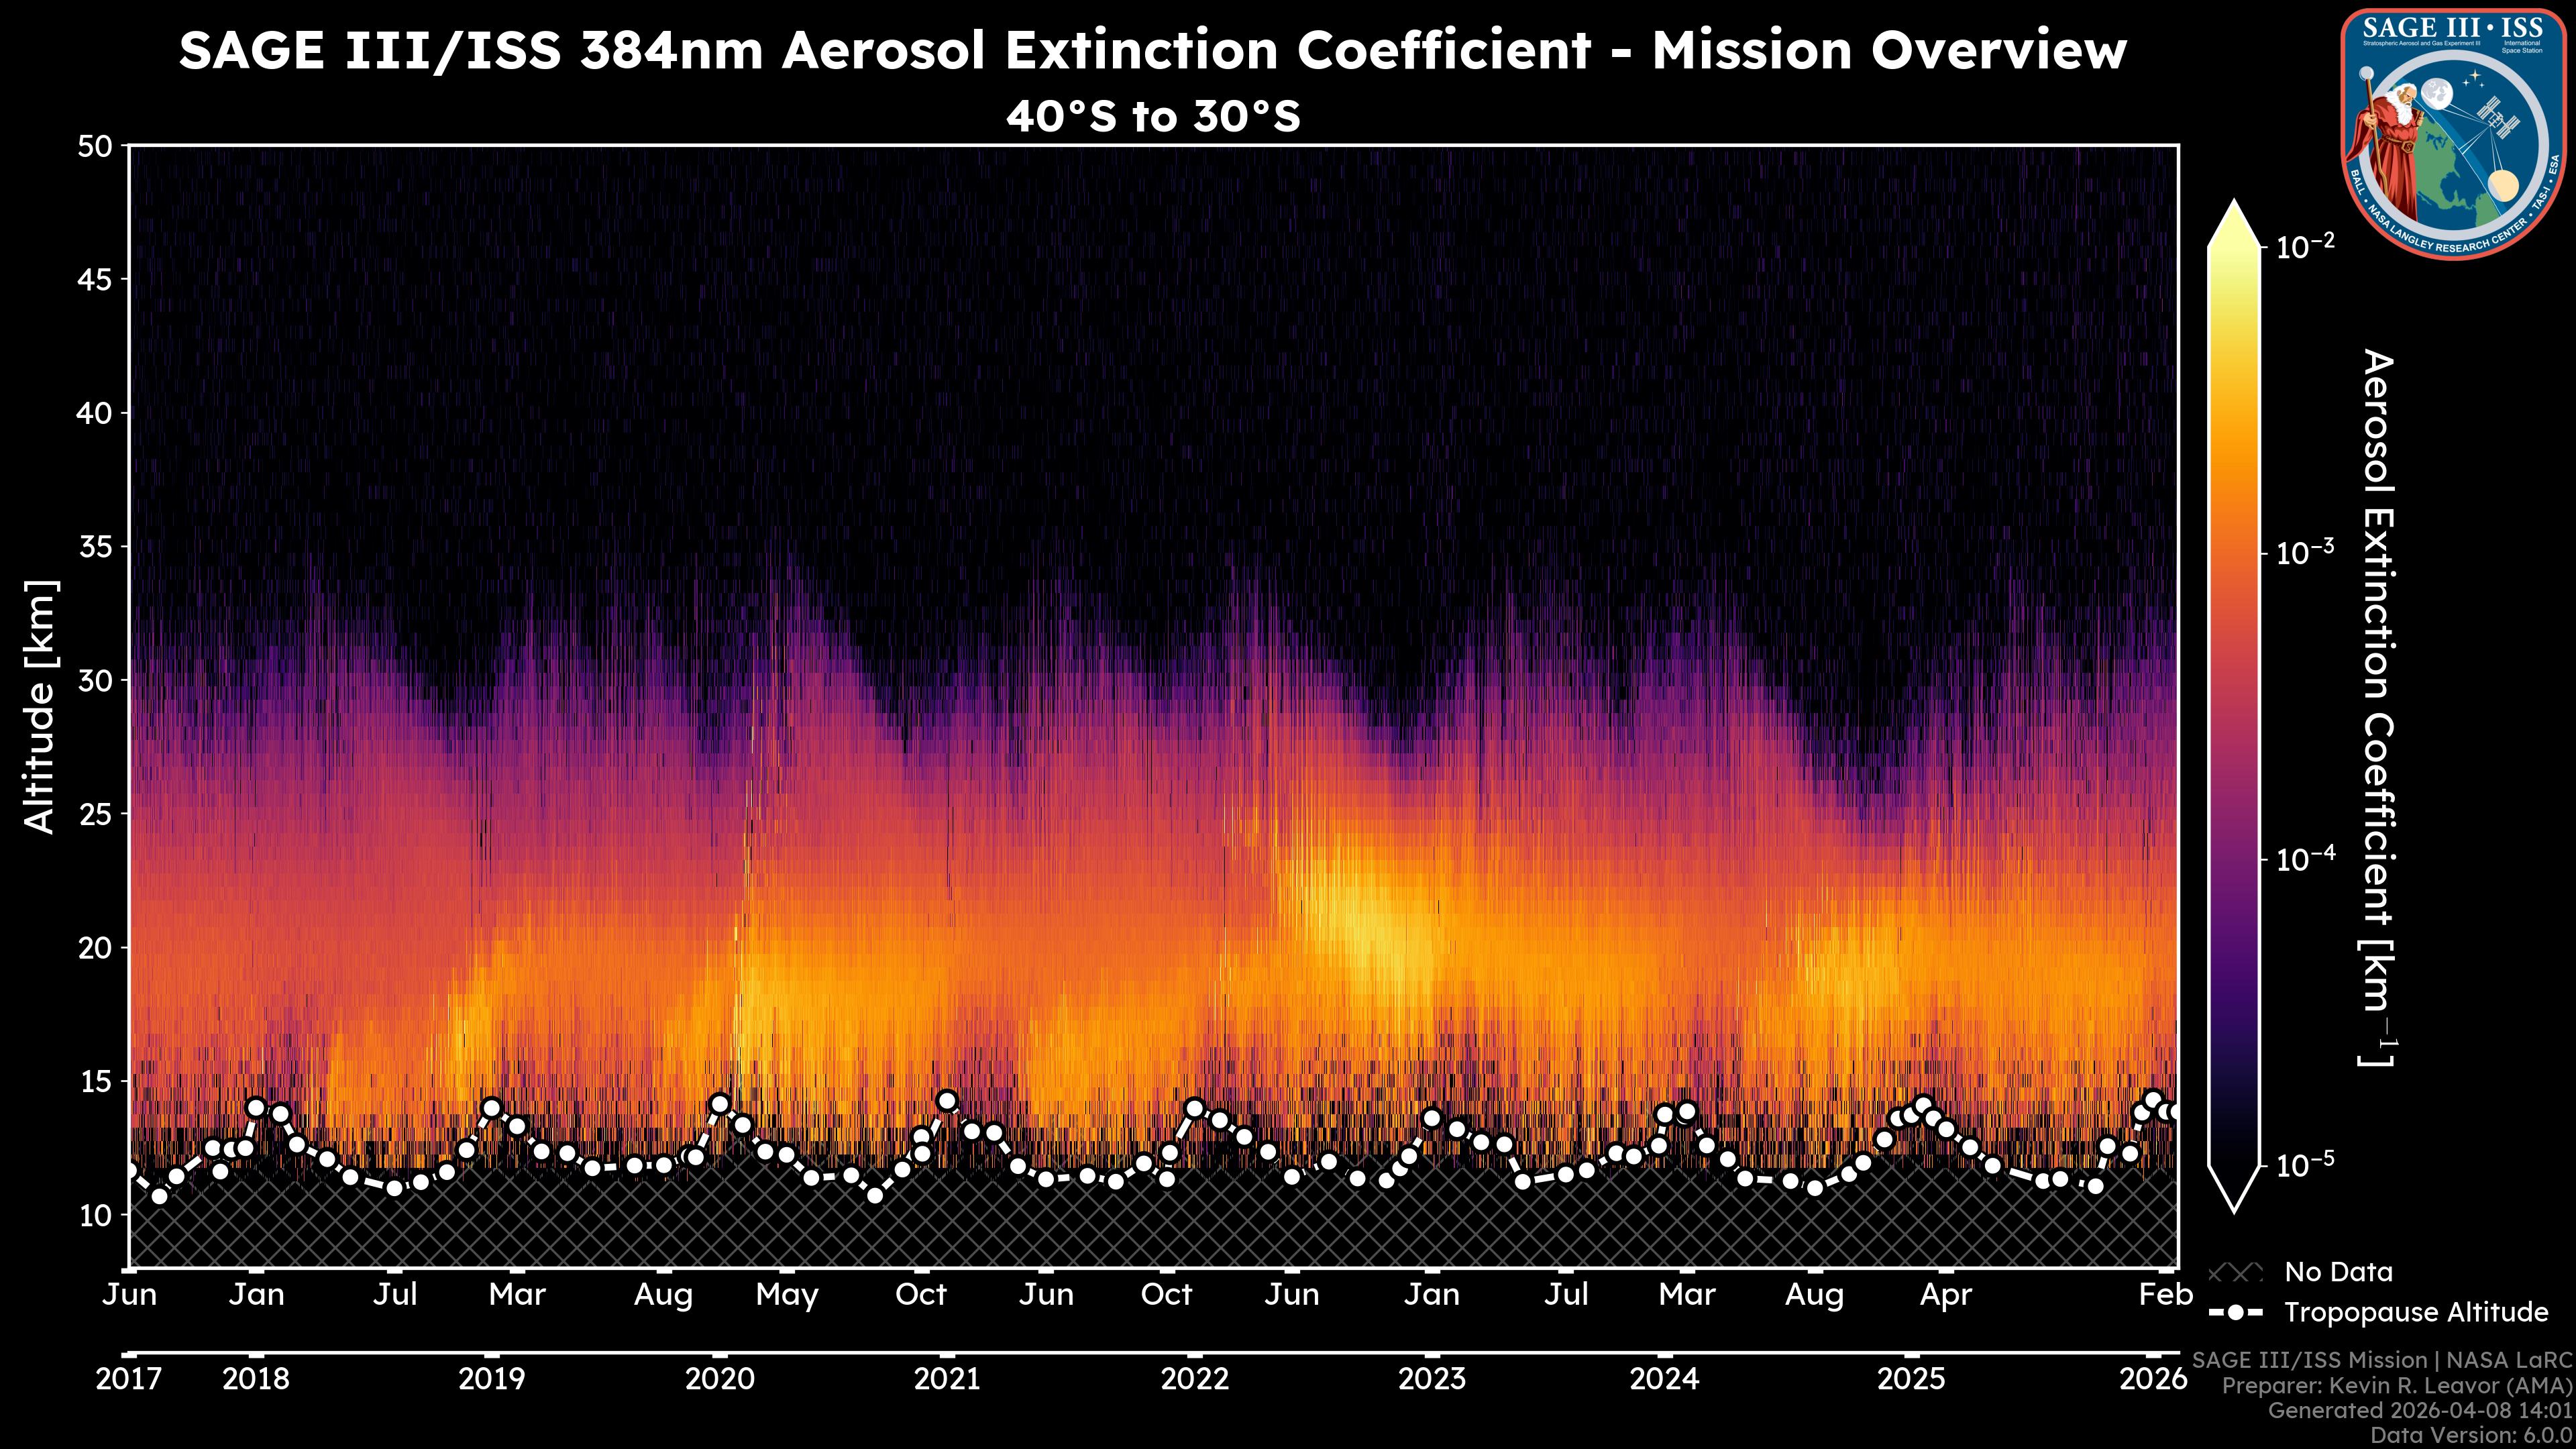The image size is (2576, 1449).
Task: Click the 2022 year label
Action: [1194, 1379]
